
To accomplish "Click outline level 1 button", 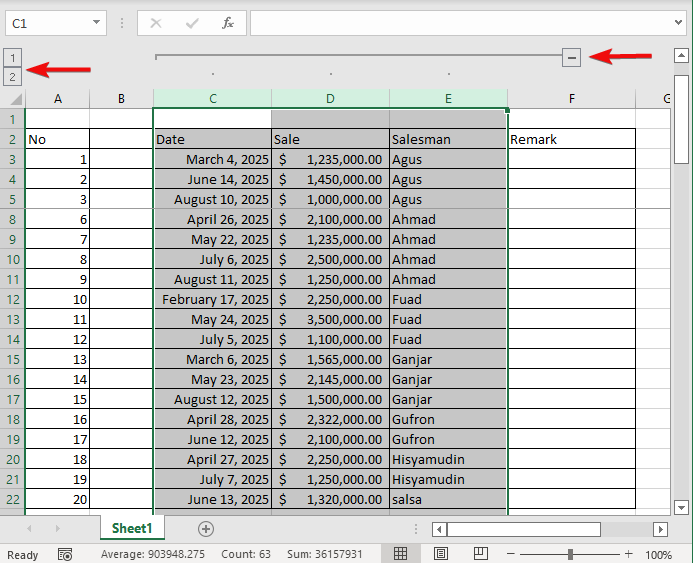I will click(x=12, y=57).
